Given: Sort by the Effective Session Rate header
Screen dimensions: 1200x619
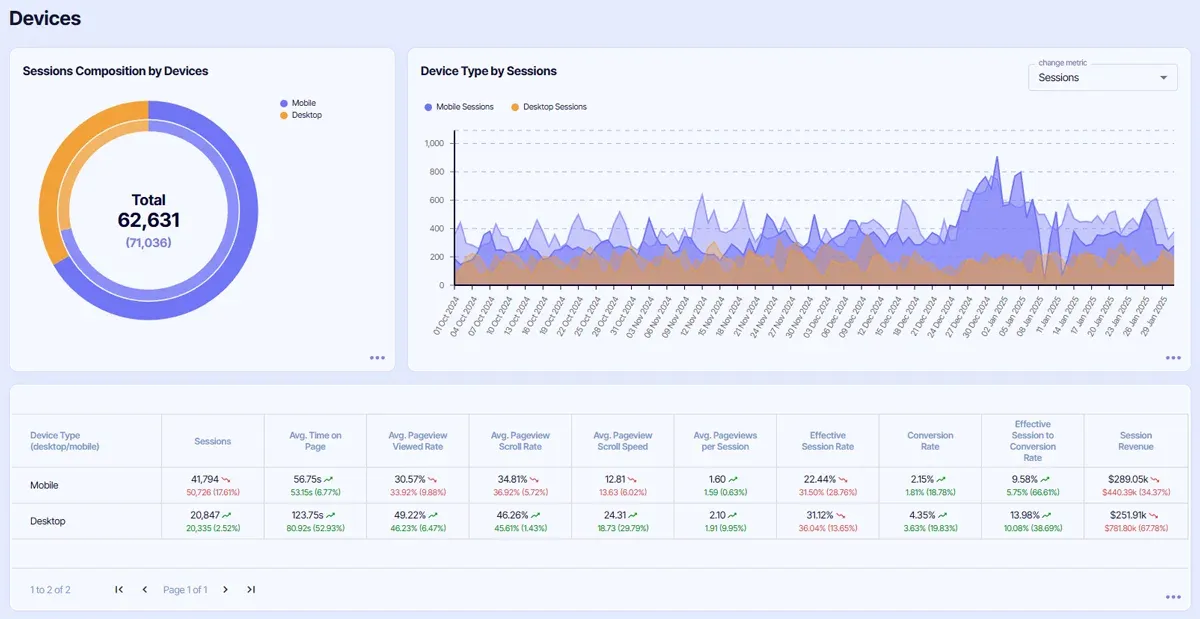Looking at the screenshot, I should point(828,441).
